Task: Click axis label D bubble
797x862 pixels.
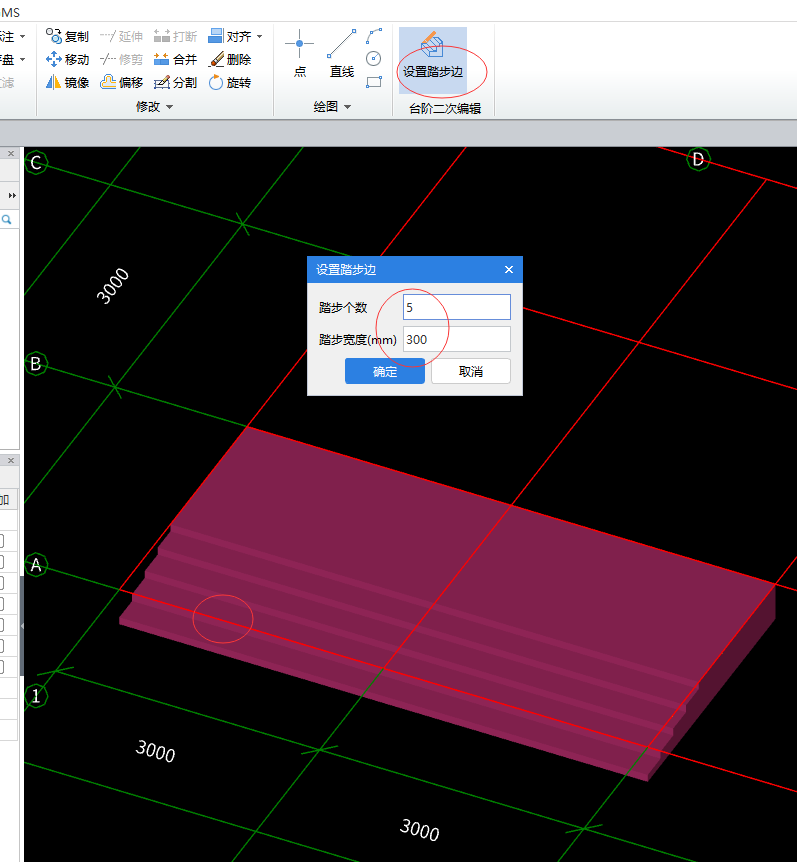Action: 698,159
